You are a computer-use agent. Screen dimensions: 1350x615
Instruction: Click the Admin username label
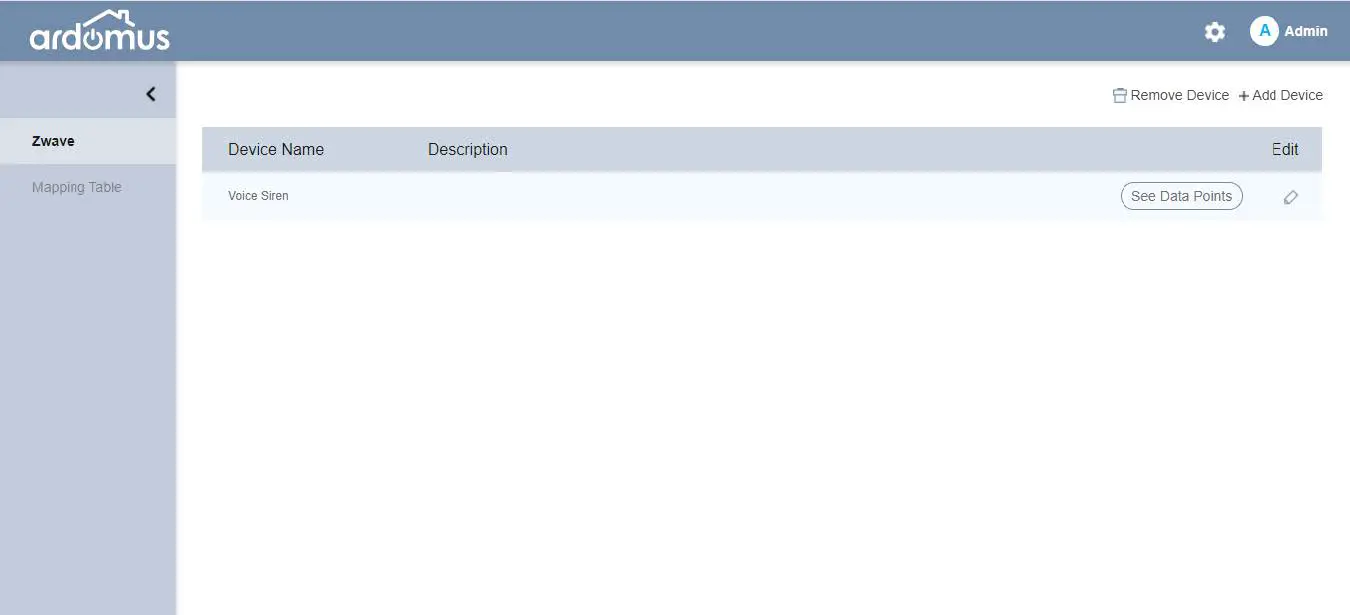[x=1306, y=31]
